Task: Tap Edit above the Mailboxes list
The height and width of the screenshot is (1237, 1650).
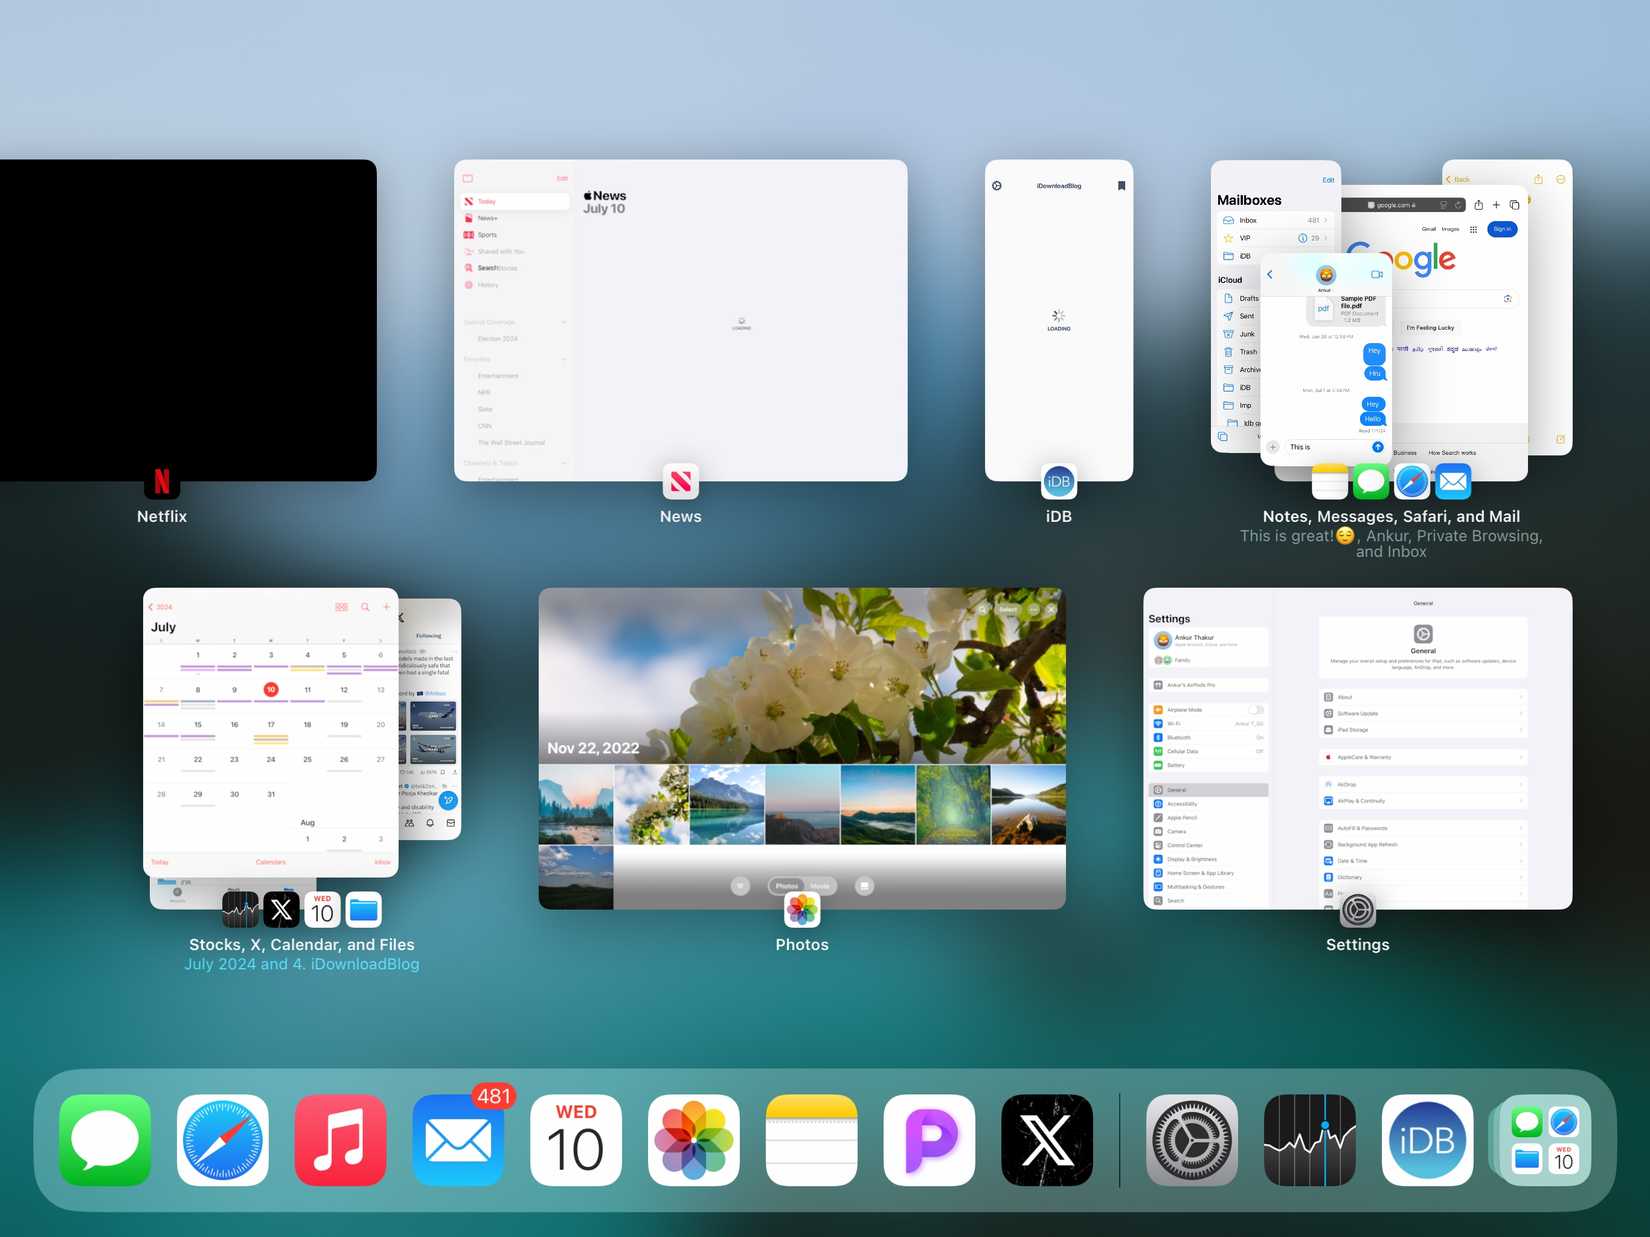Action: click(1328, 180)
